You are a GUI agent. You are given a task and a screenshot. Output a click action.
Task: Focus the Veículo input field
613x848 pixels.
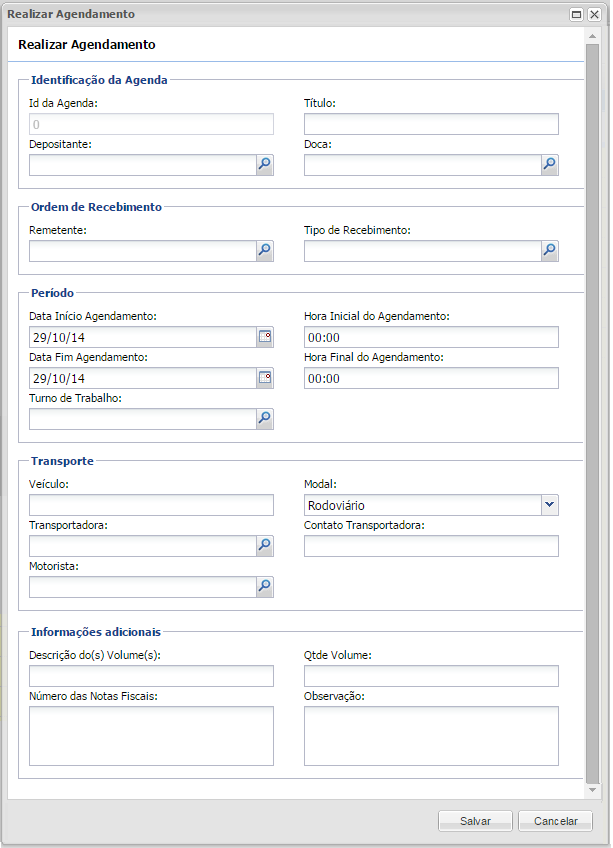click(151, 505)
